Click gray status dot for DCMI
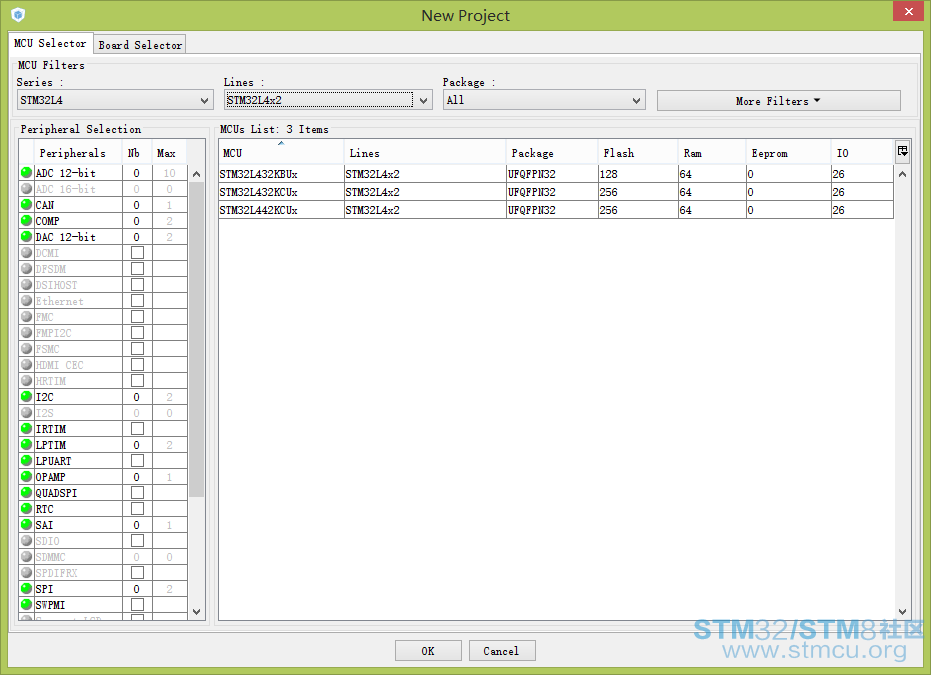 [x=26, y=252]
